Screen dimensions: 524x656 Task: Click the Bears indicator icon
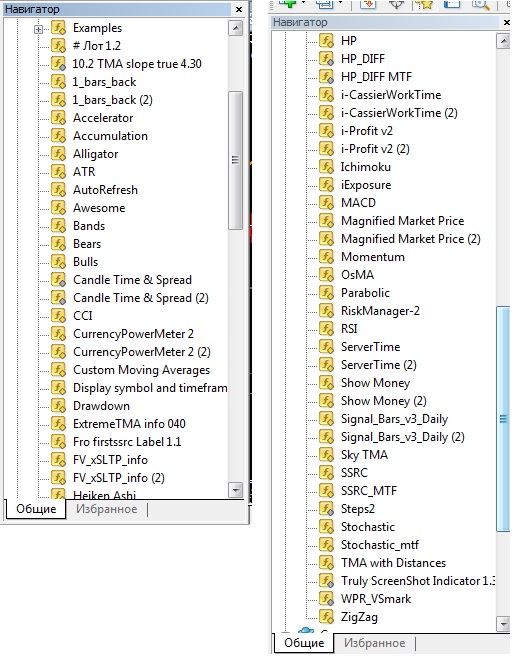tap(59, 244)
